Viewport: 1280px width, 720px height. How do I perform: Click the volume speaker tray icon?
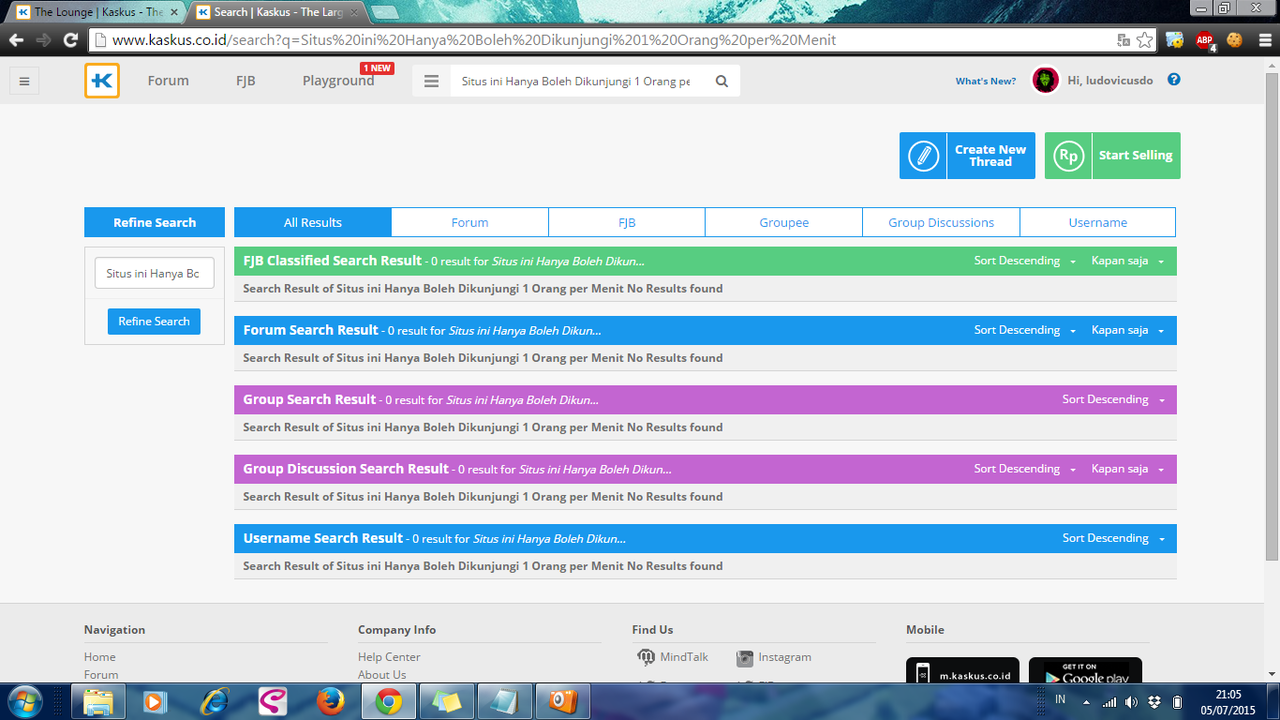coord(1131,702)
